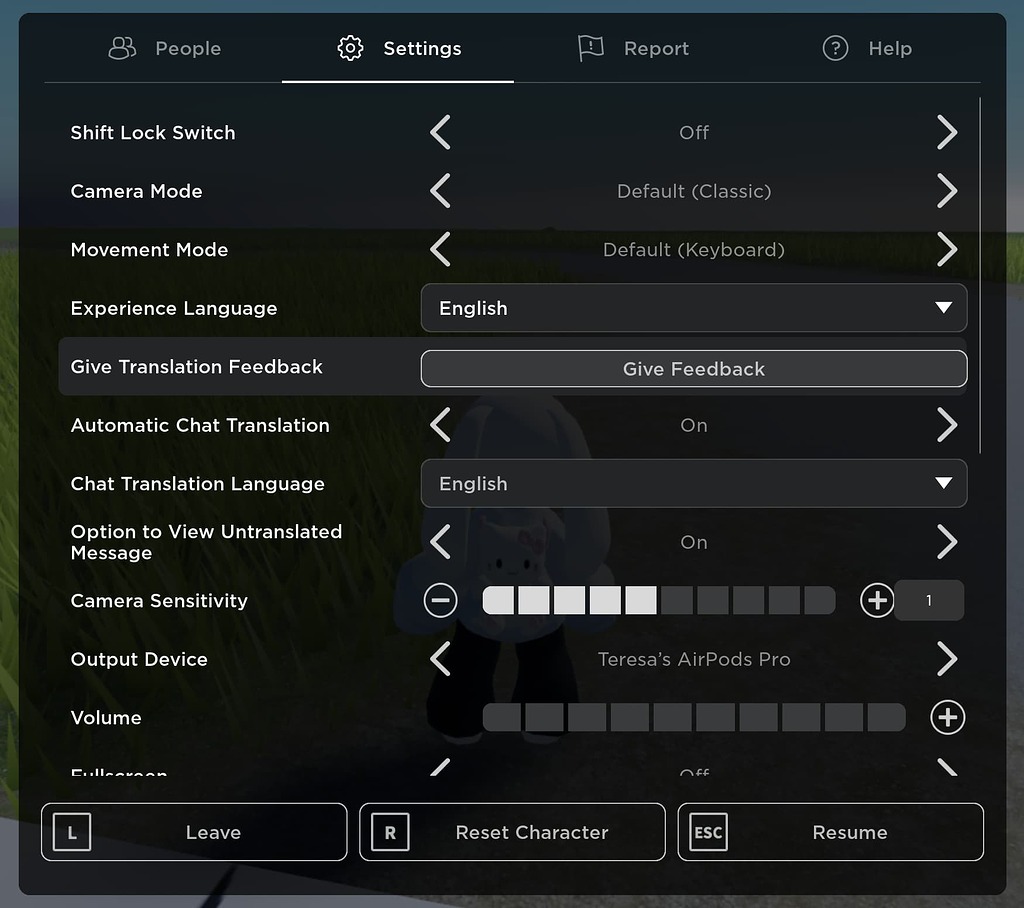Toggle Shift Lock Switch on
The height and width of the screenshot is (908, 1024).
(947, 132)
